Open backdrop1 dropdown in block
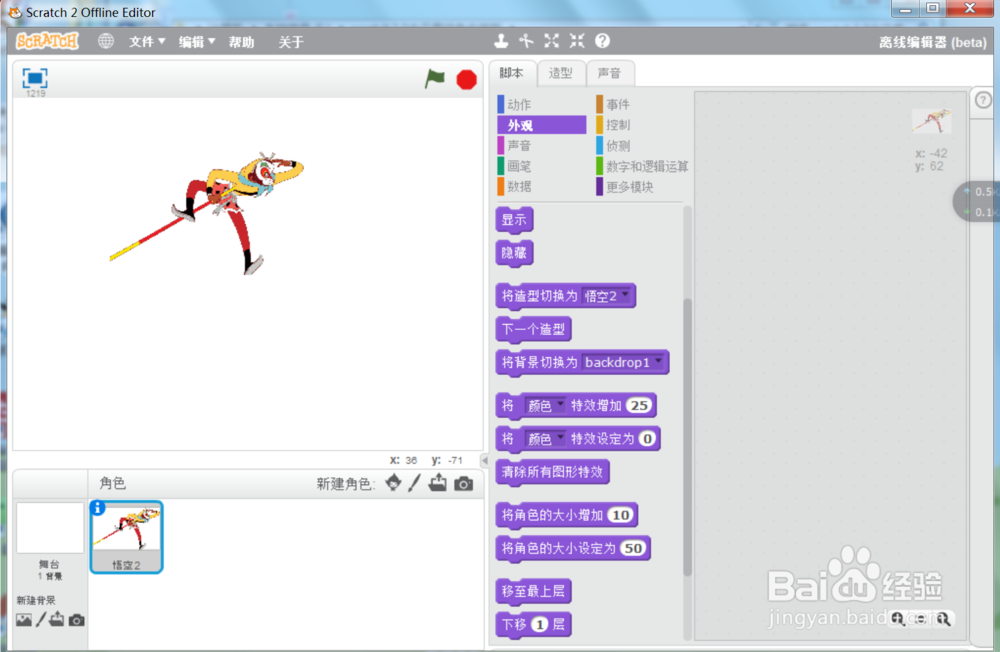The width and height of the screenshot is (1000, 652). [623, 362]
